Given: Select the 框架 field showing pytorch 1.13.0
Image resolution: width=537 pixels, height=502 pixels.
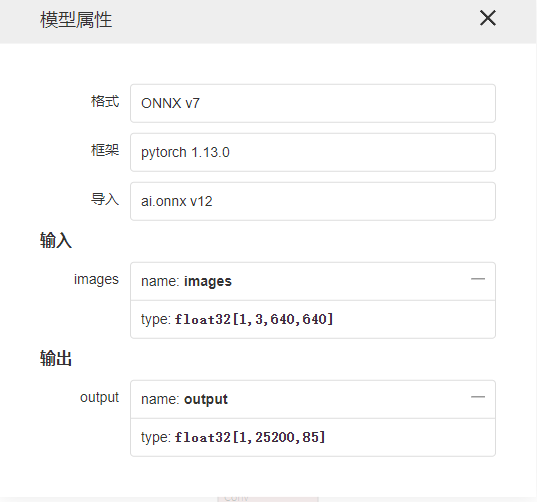Looking at the screenshot, I should 313,152.
